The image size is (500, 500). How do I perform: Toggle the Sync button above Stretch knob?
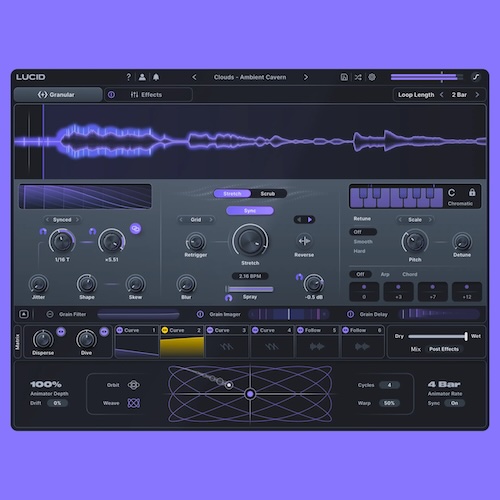tap(250, 211)
